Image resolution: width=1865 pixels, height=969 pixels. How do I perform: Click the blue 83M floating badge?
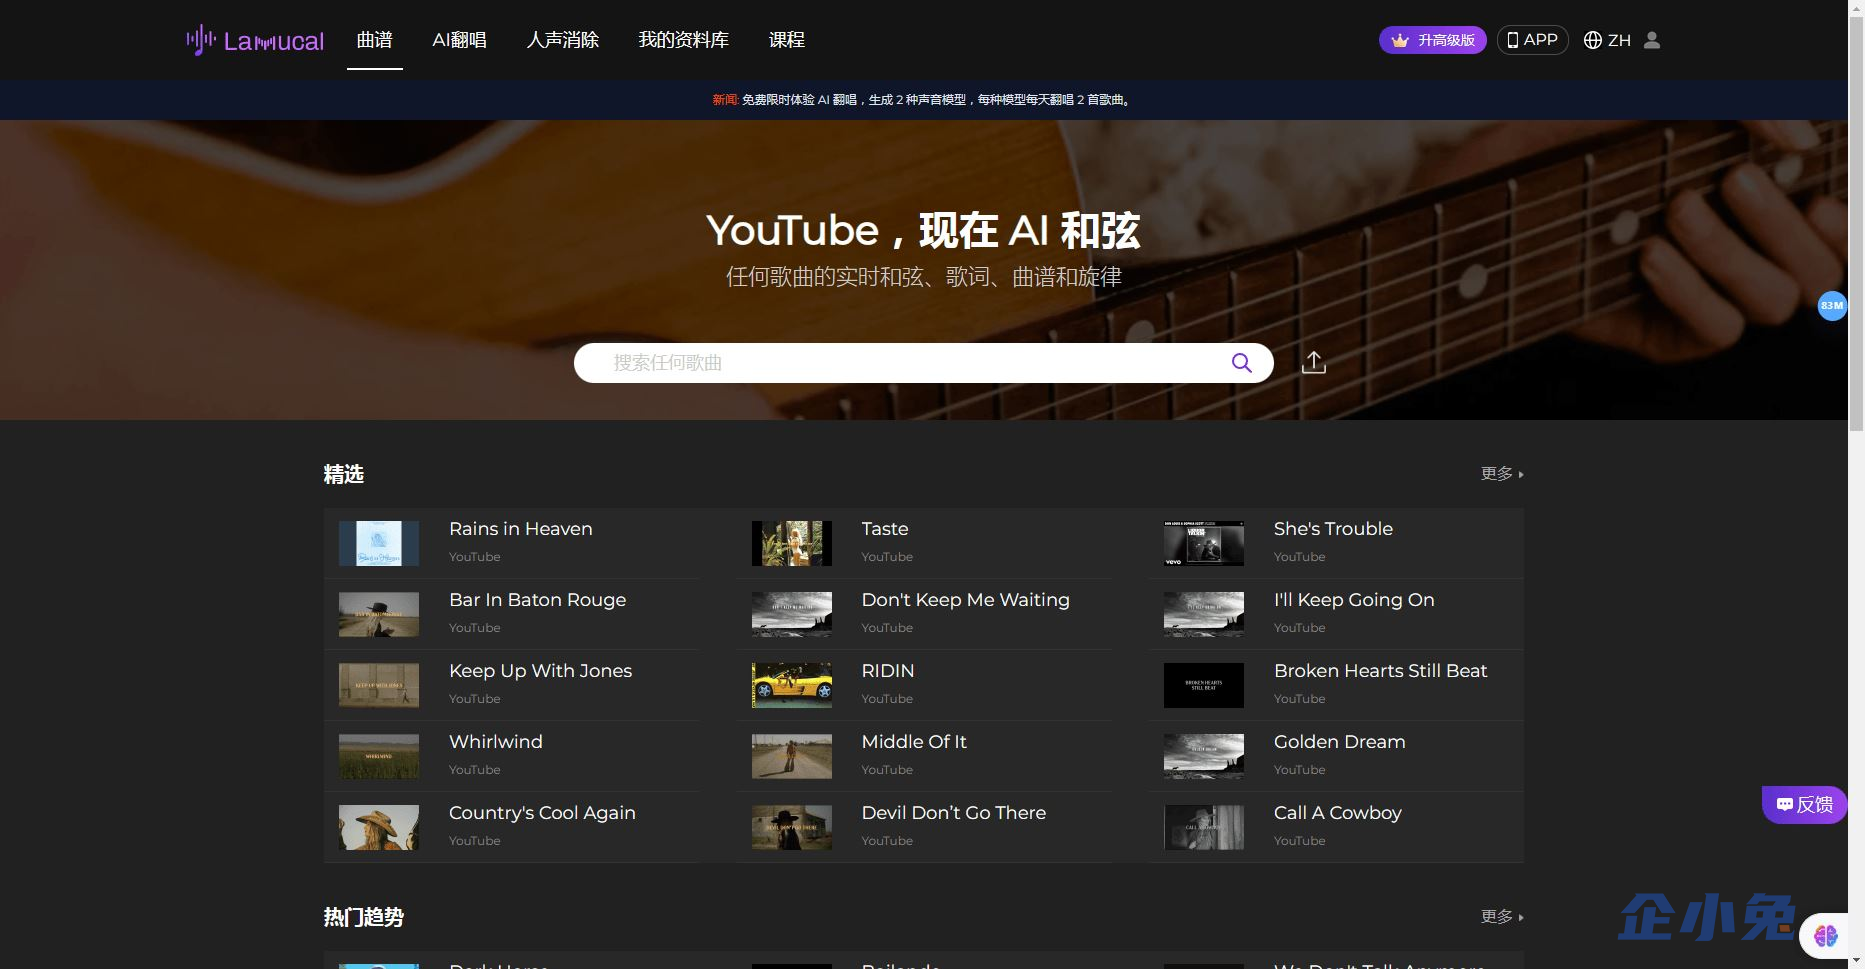1831,306
